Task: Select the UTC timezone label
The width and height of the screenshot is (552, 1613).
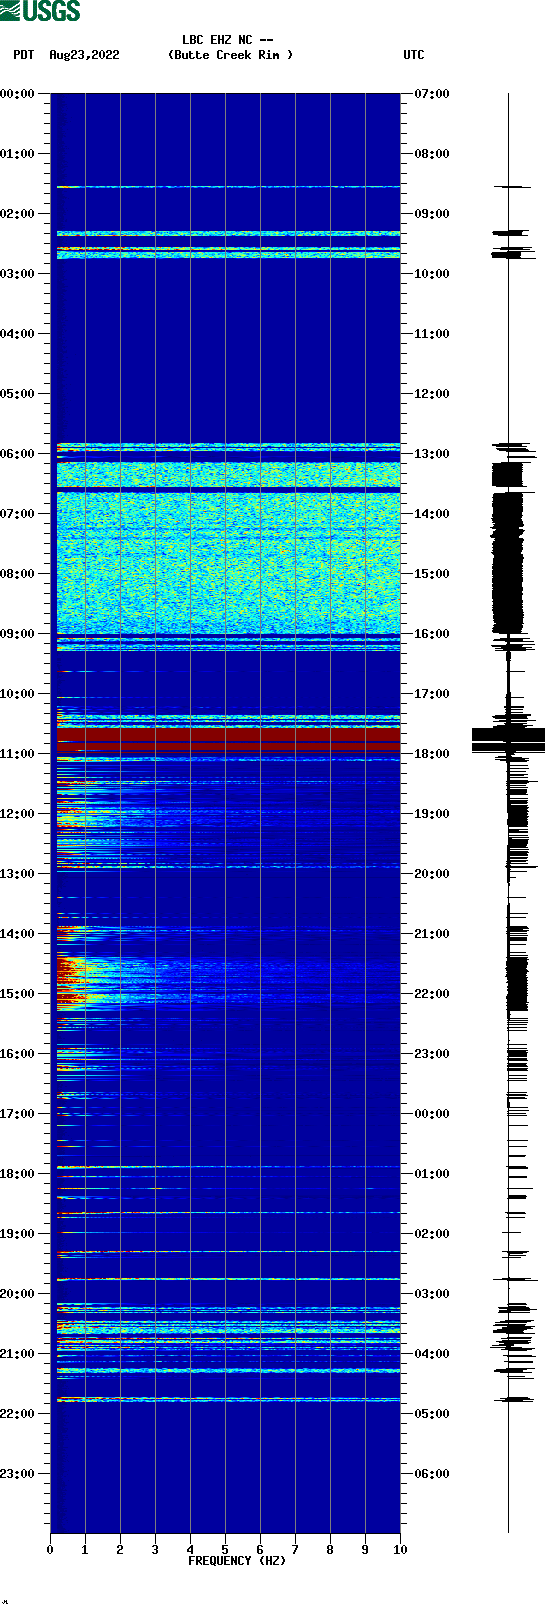Action: point(414,55)
